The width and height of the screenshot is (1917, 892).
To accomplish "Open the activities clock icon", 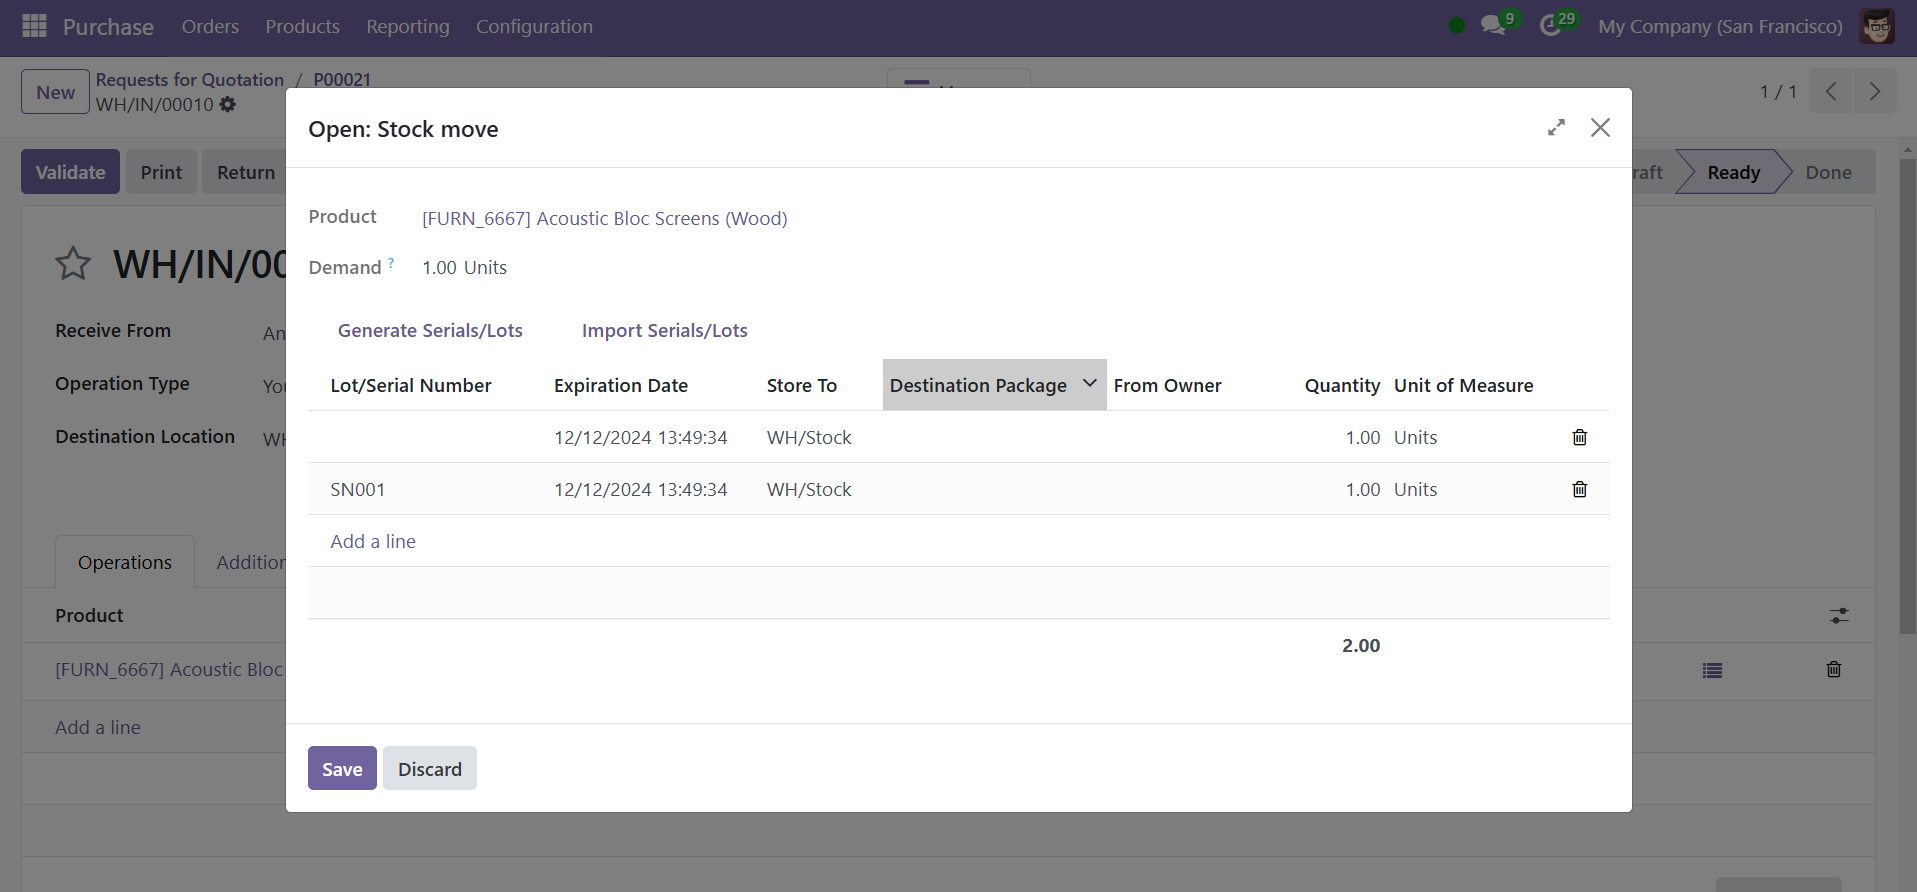I will pyautogui.click(x=1550, y=26).
